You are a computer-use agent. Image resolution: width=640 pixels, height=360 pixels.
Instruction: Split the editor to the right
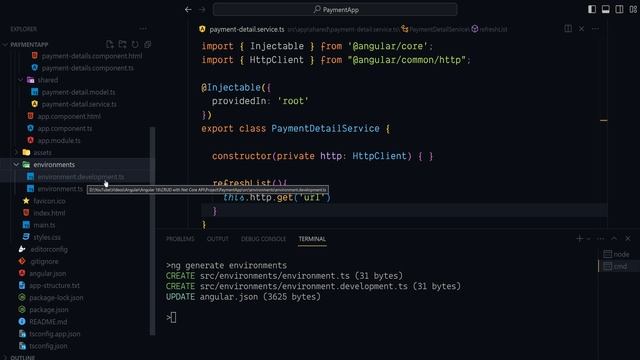[568, 29]
